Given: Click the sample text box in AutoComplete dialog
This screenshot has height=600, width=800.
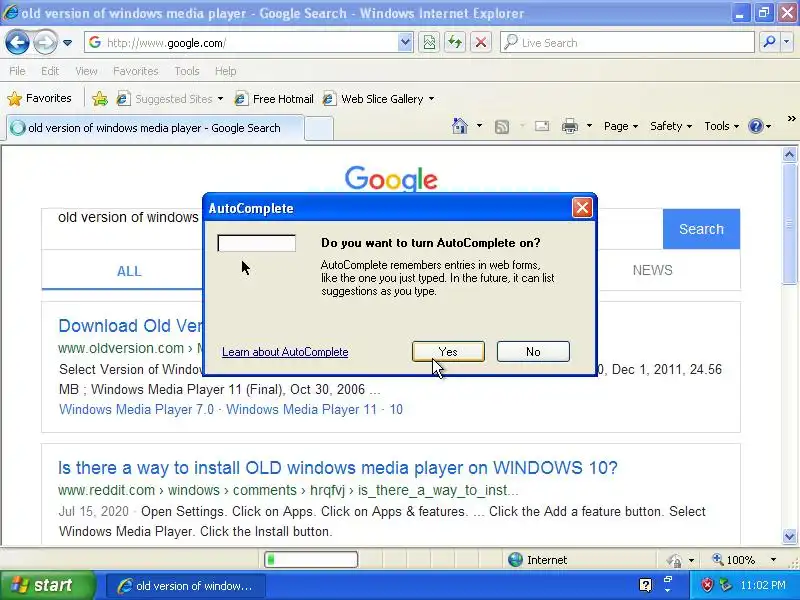Looking at the screenshot, I should (257, 243).
